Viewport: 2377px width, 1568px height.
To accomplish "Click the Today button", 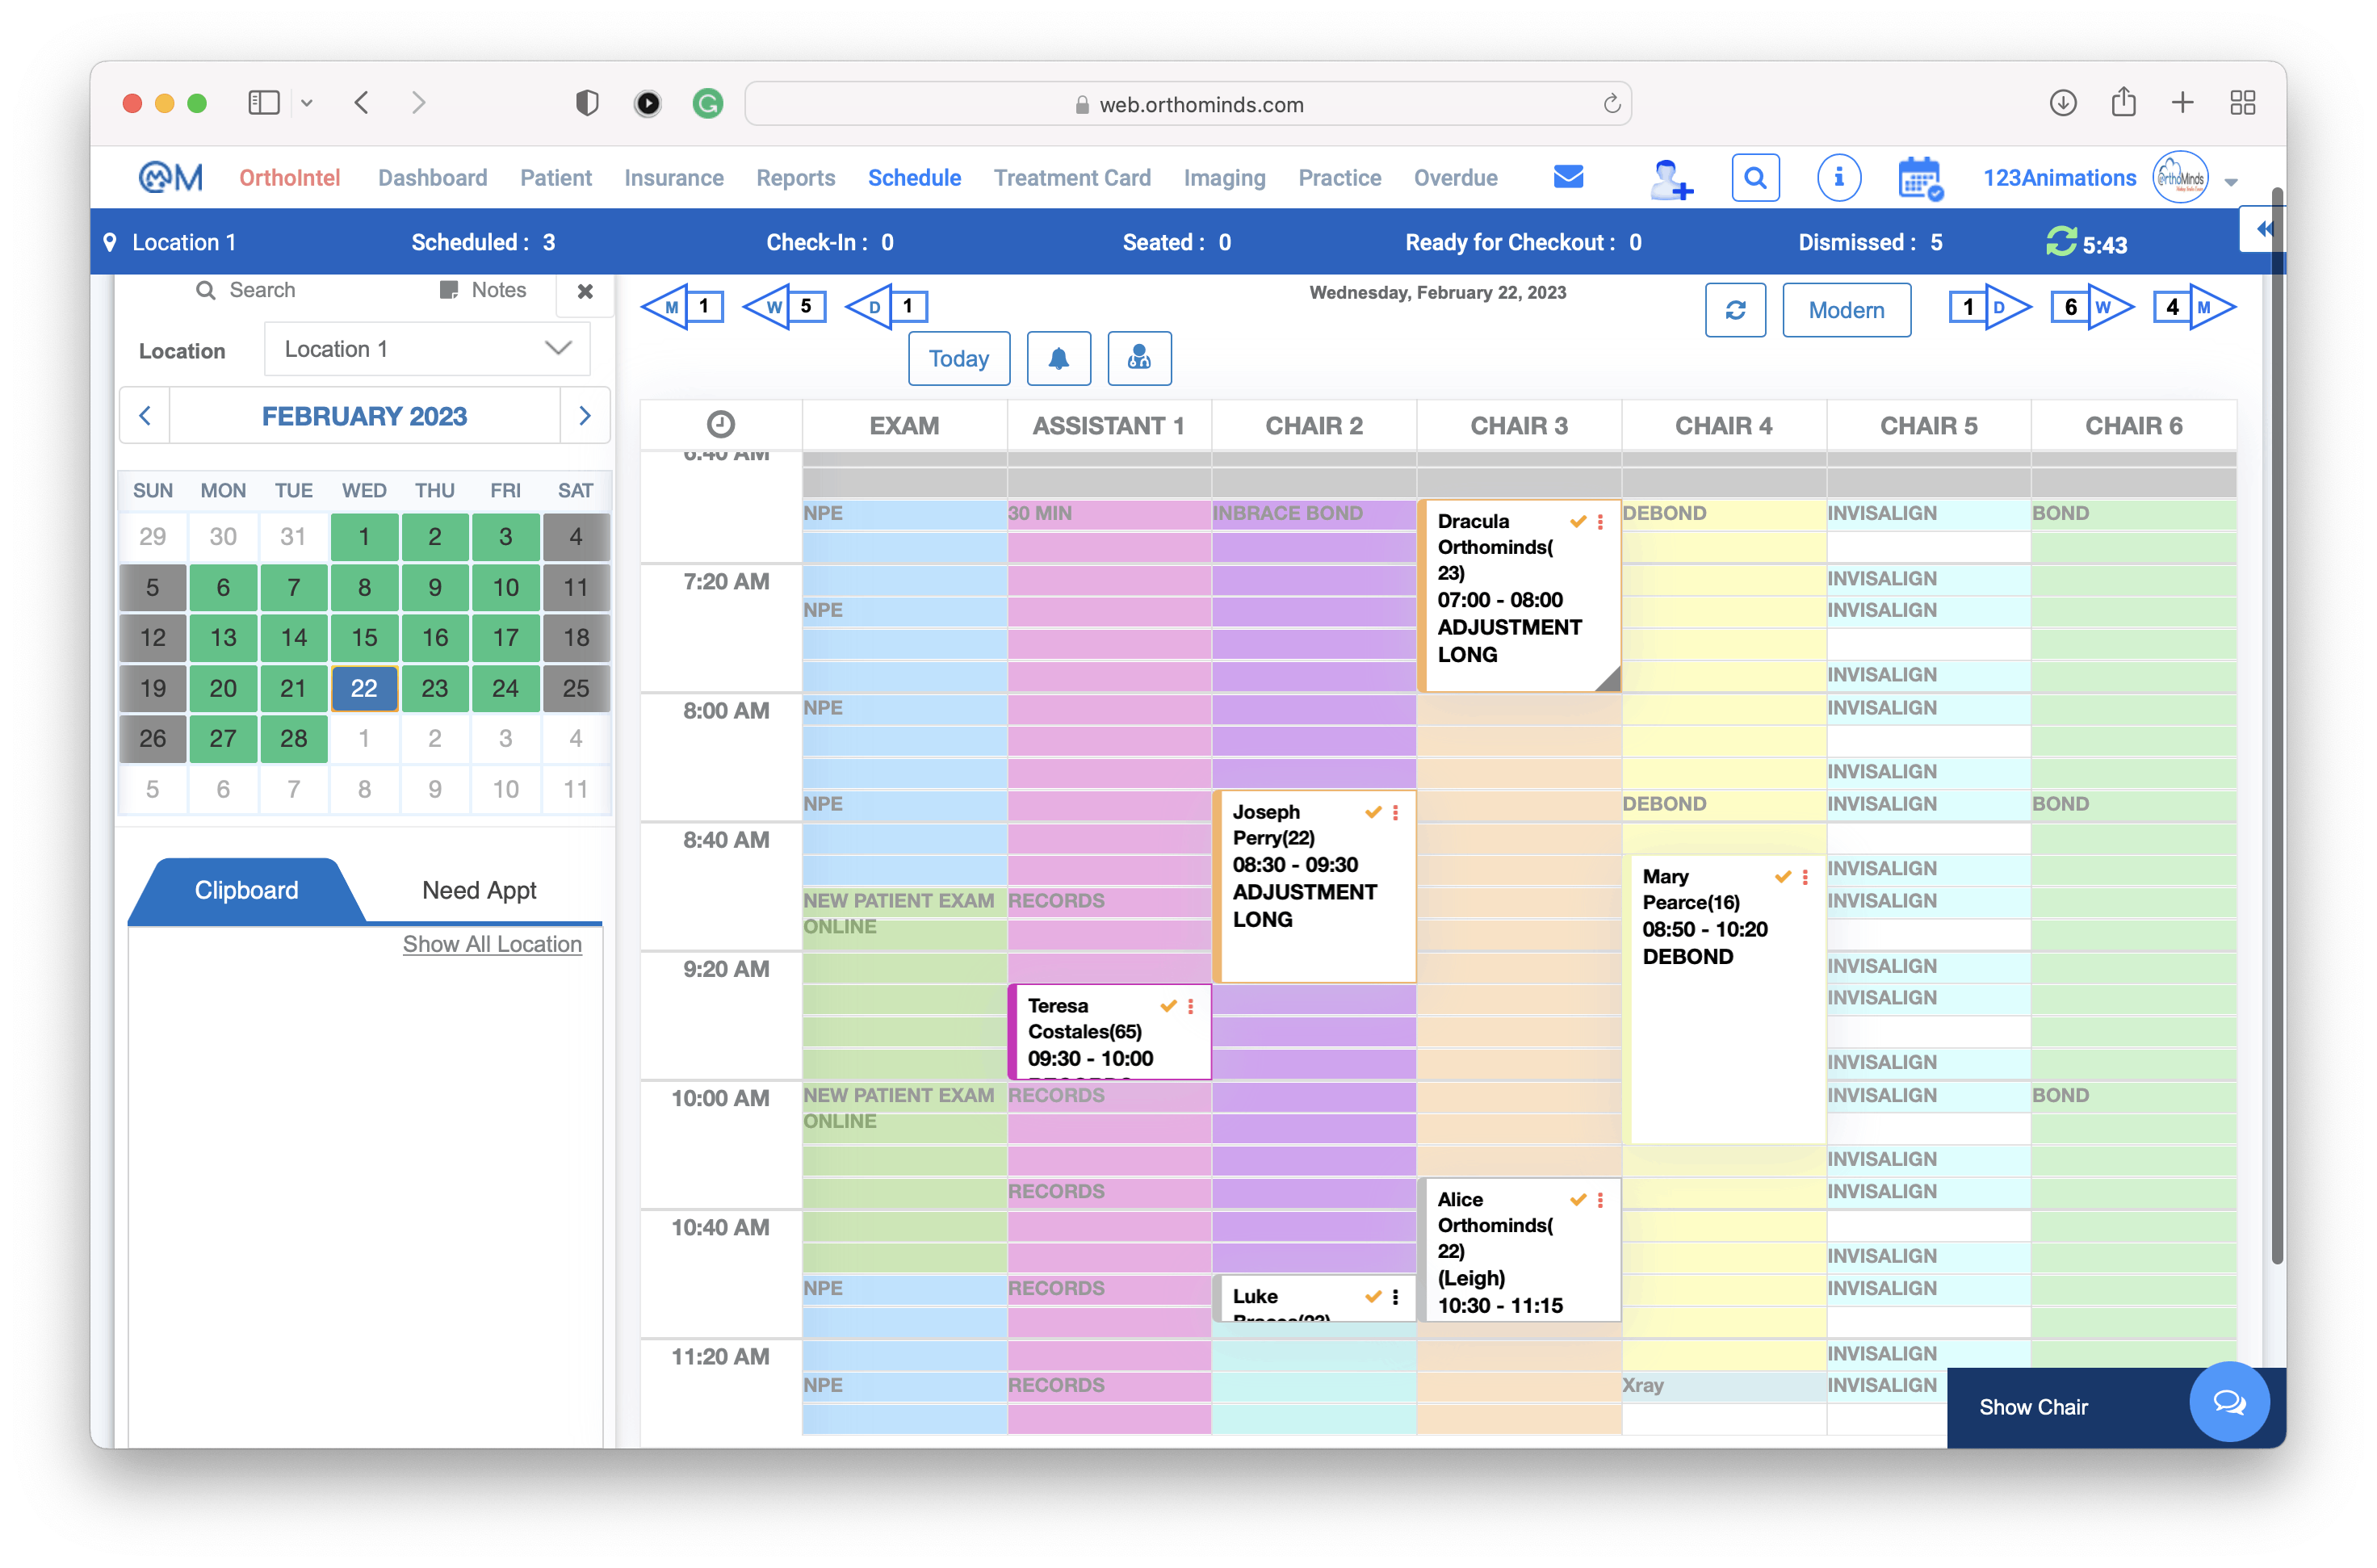I will 958,358.
